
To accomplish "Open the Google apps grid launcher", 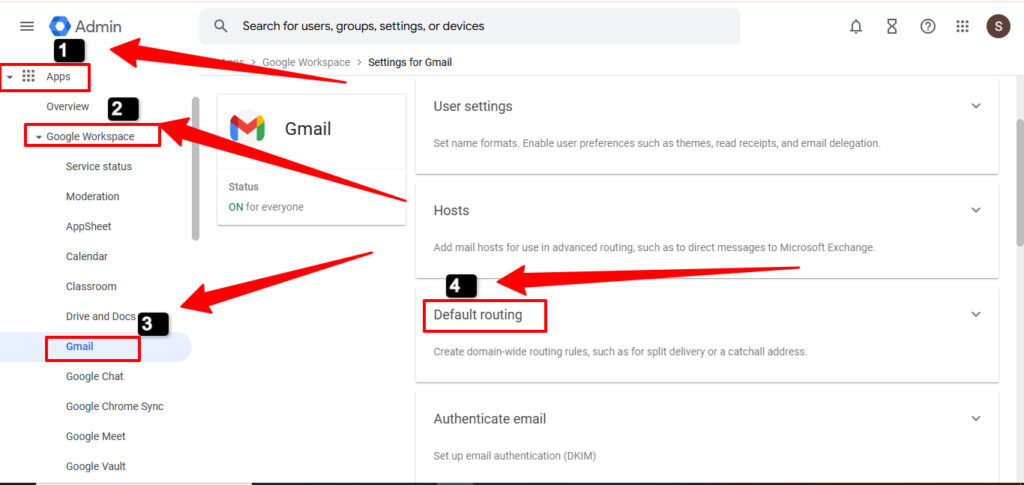I will tap(963, 26).
